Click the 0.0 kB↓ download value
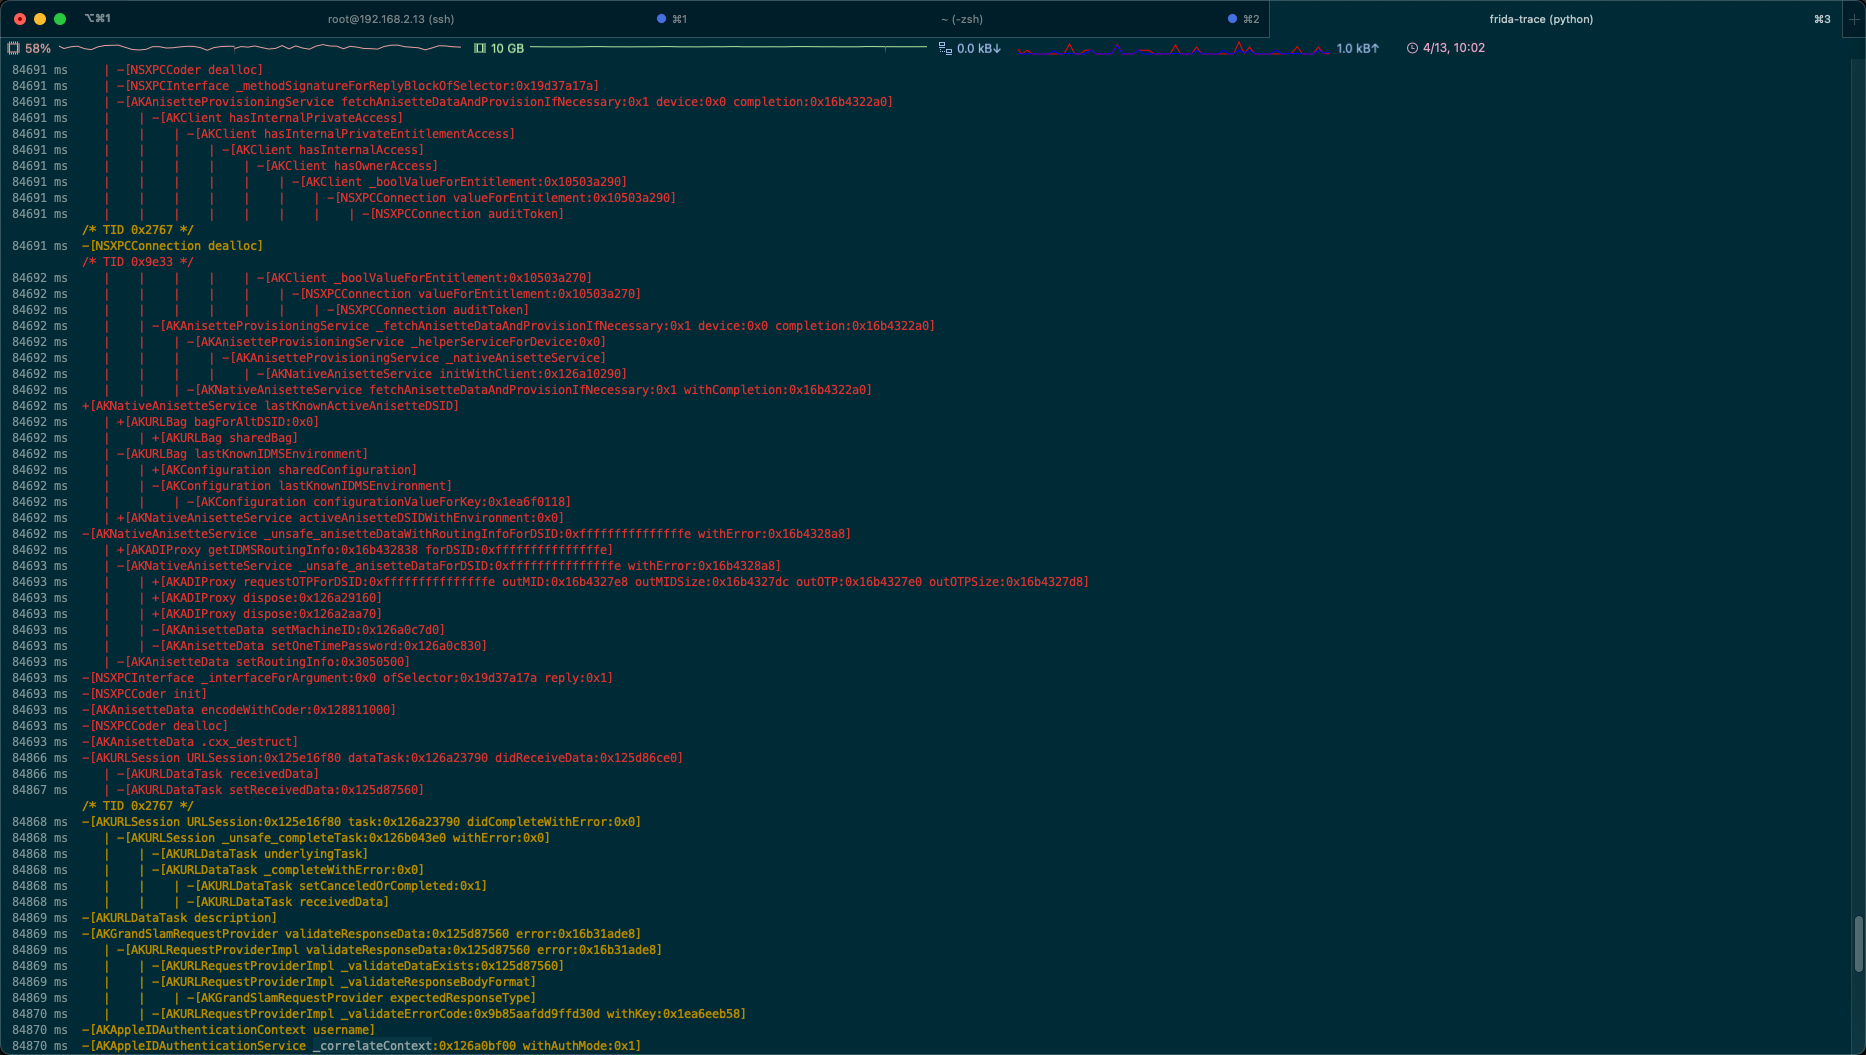The height and width of the screenshot is (1055, 1866). tap(979, 48)
